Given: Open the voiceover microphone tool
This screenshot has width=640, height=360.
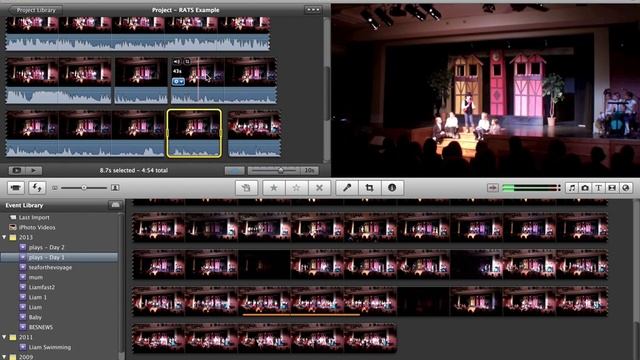Looking at the screenshot, I should tap(347, 188).
